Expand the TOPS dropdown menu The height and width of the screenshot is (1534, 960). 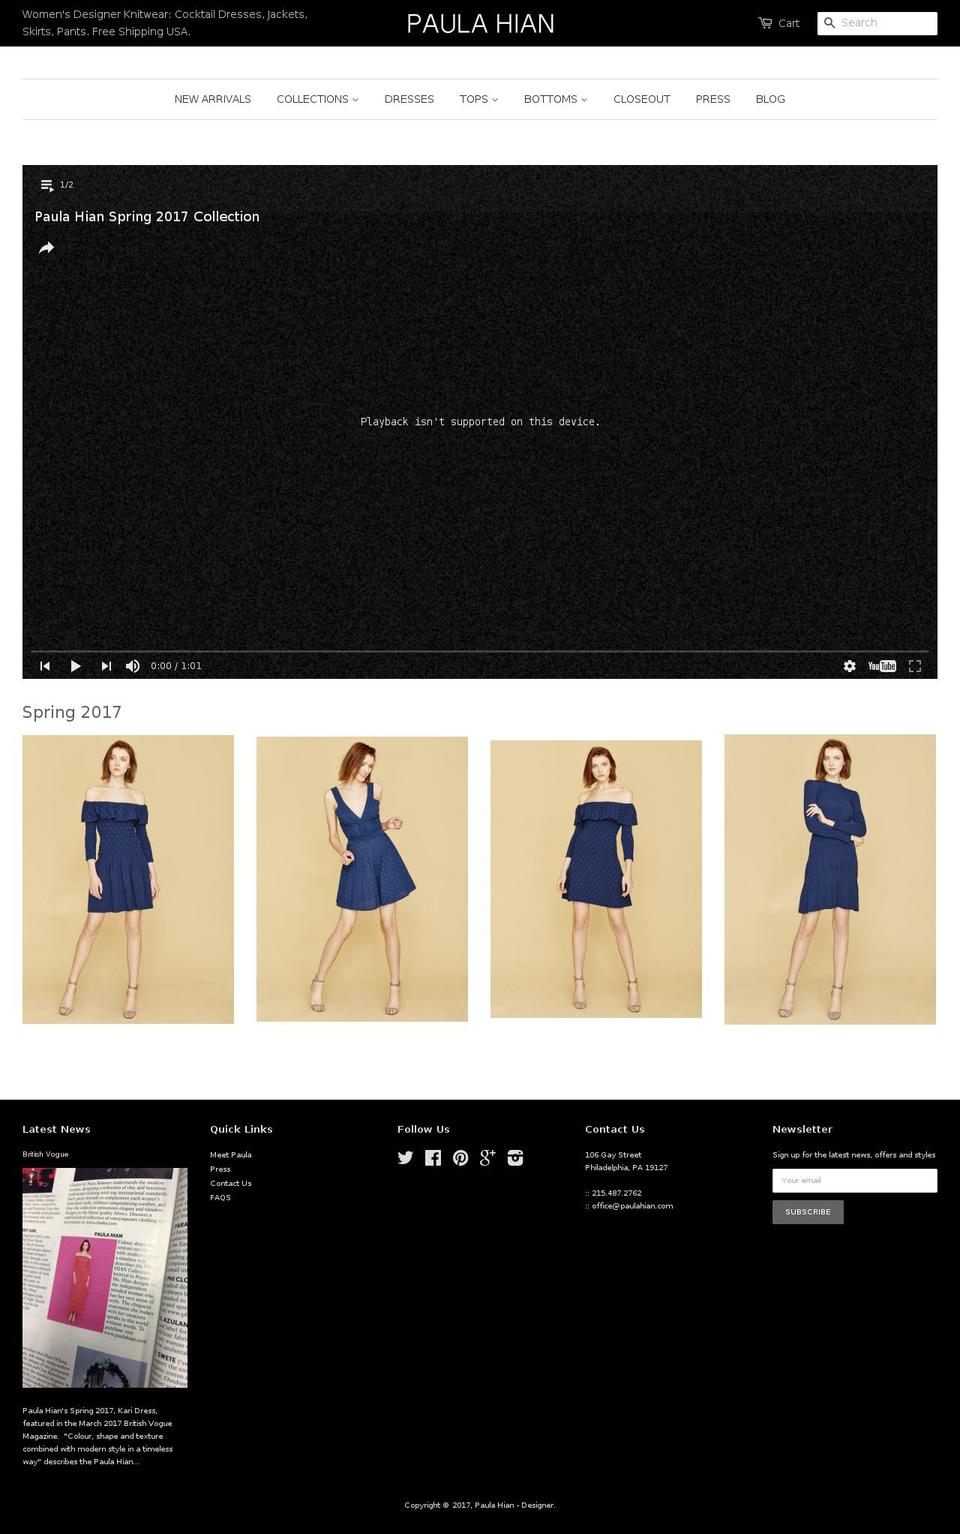tap(478, 99)
